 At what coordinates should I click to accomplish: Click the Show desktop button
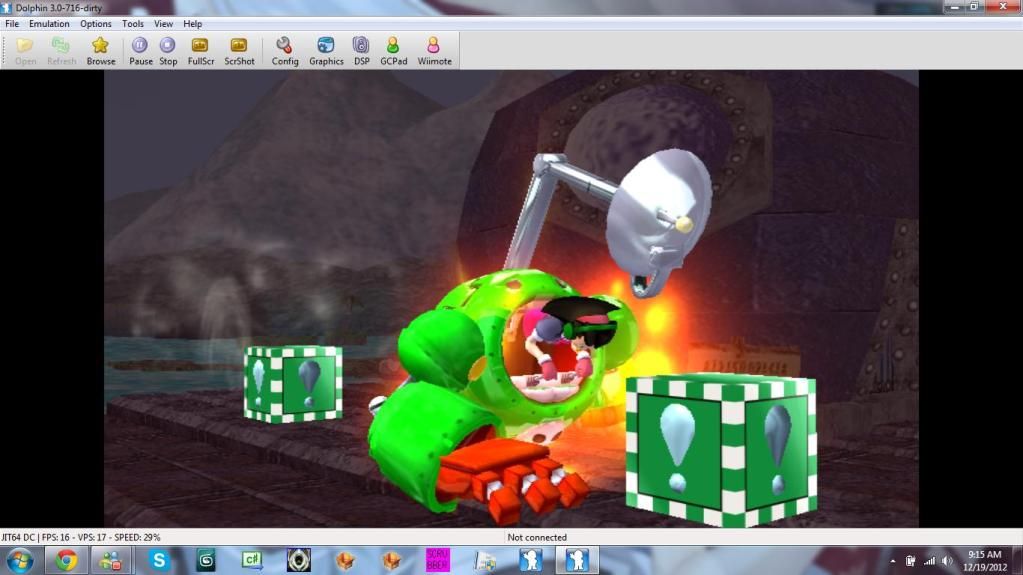(x=1017, y=561)
